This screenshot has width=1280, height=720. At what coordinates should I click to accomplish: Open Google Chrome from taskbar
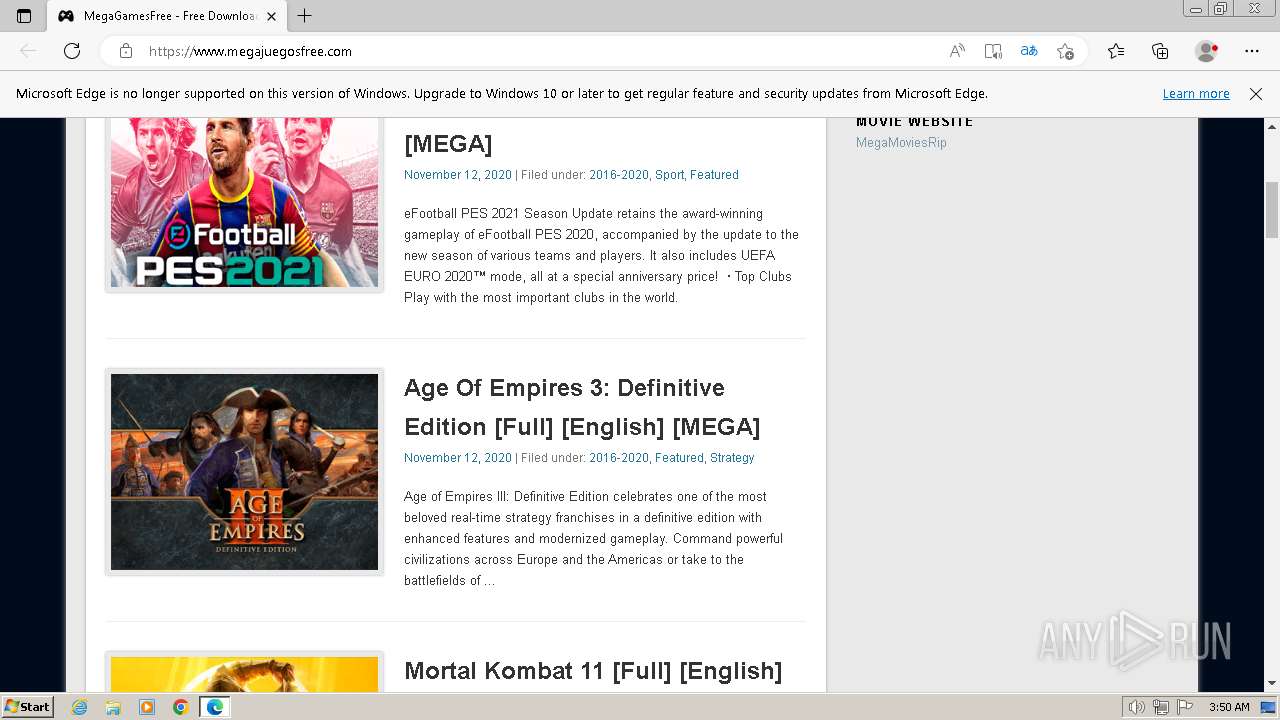click(180, 707)
